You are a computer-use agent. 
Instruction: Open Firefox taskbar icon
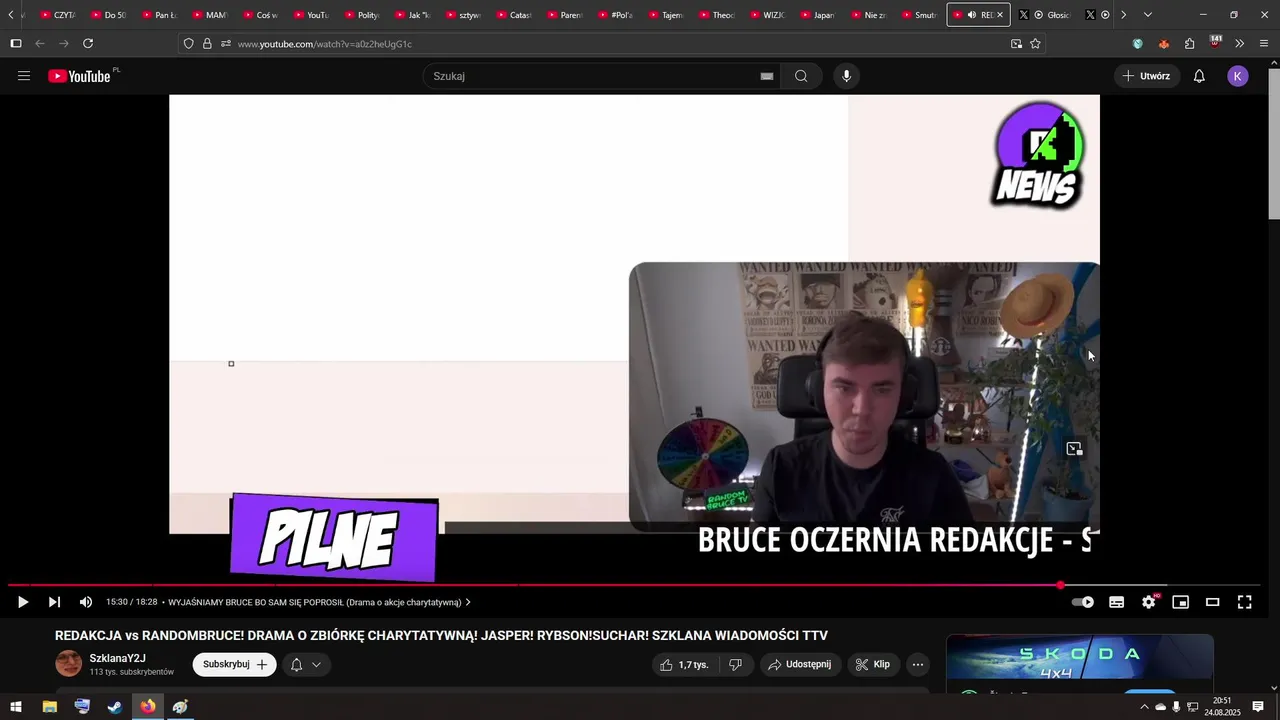click(148, 707)
